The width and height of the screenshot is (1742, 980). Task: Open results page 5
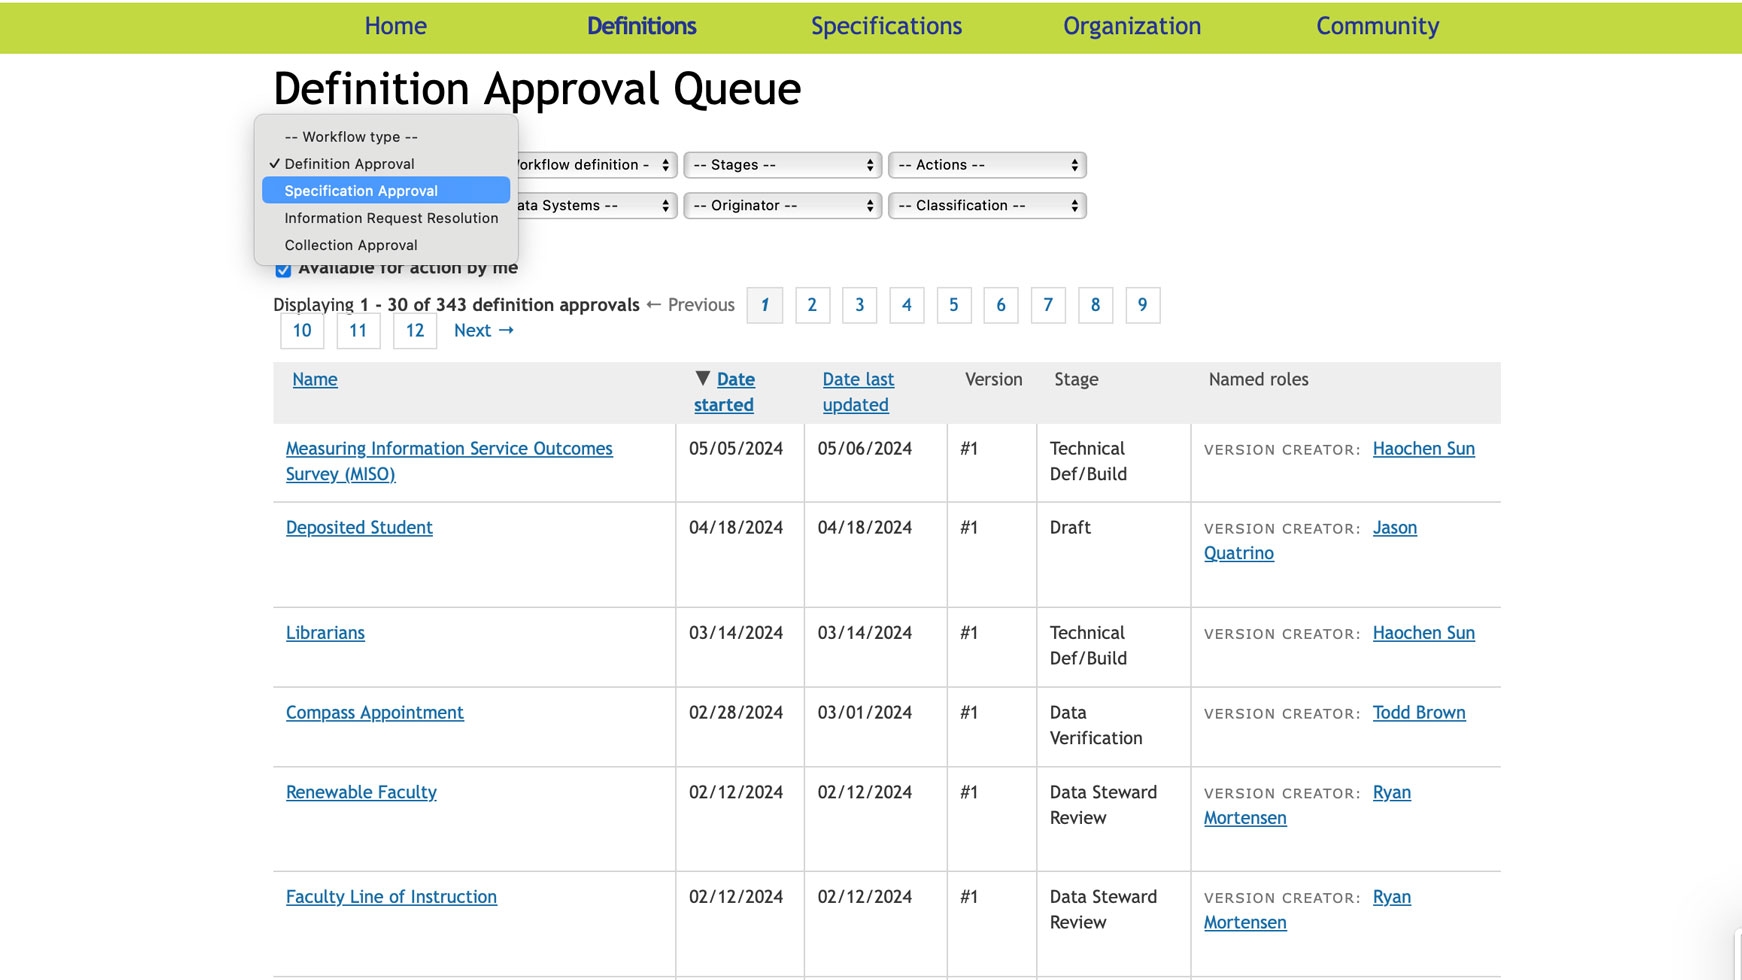pyautogui.click(x=954, y=305)
